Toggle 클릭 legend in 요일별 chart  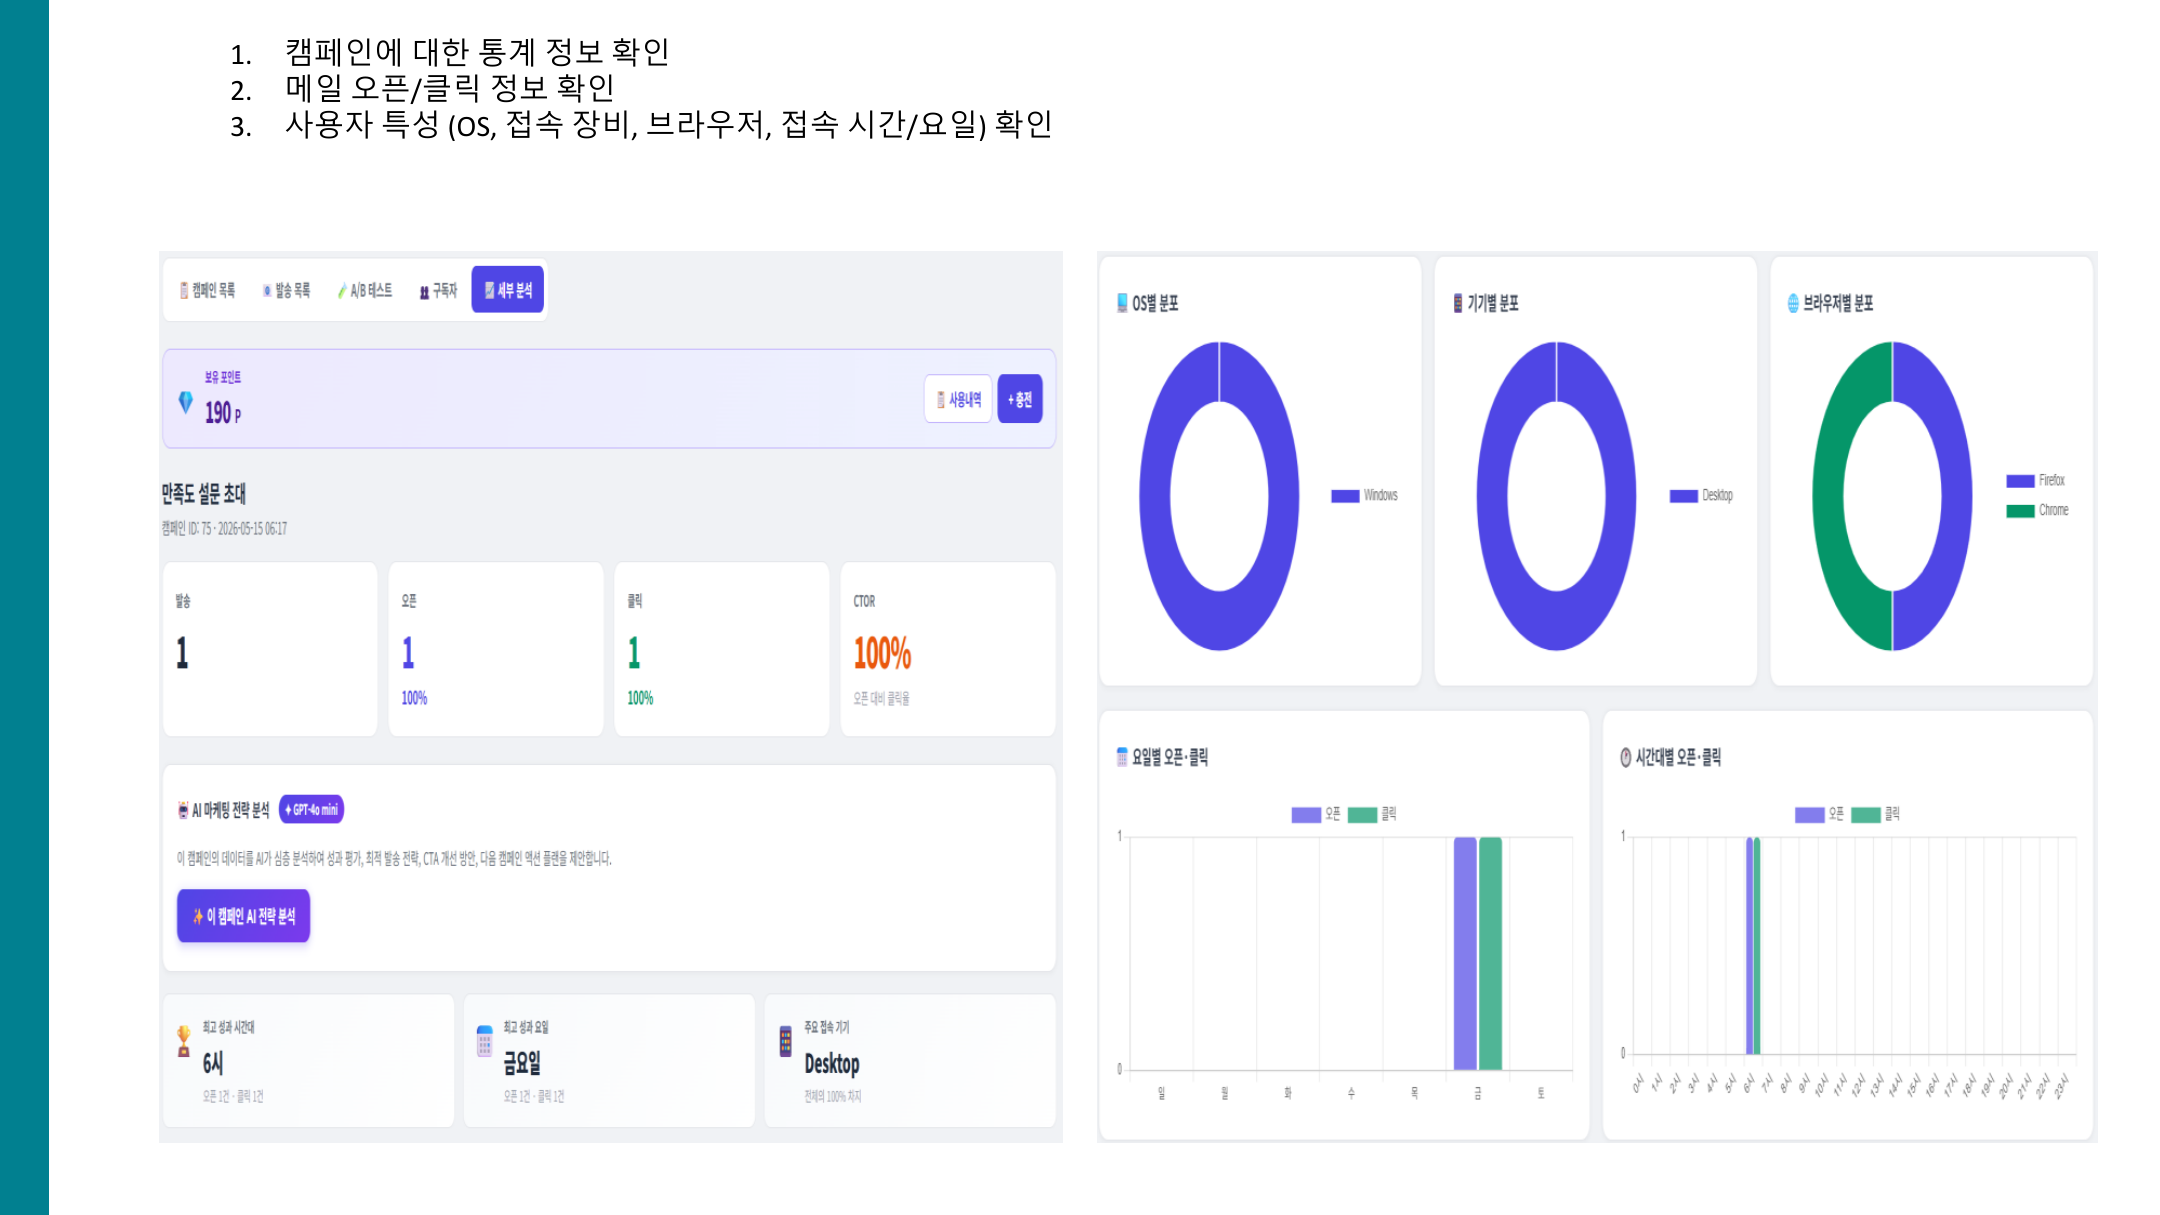tap(1372, 814)
